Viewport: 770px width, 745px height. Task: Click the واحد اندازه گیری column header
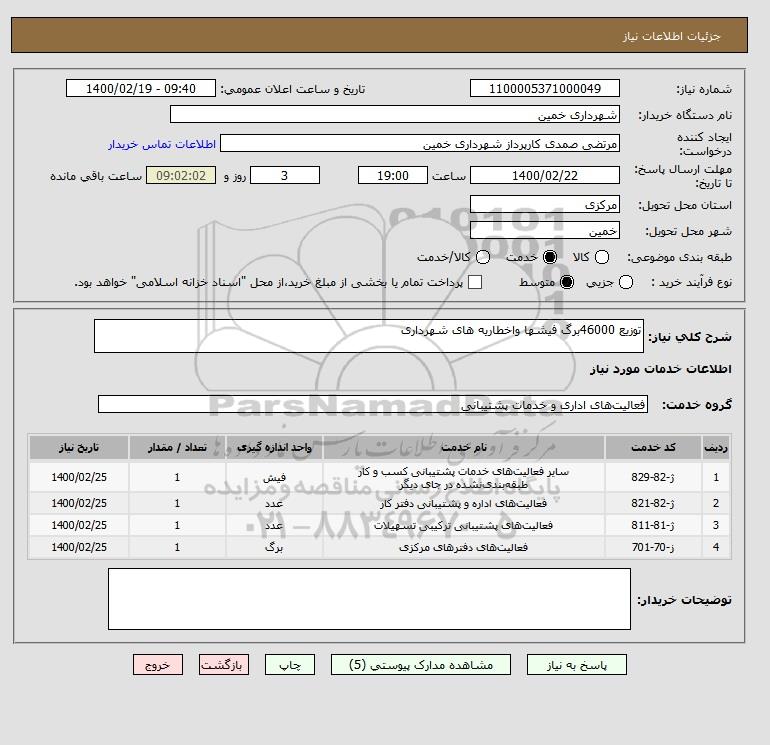tap(275, 447)
